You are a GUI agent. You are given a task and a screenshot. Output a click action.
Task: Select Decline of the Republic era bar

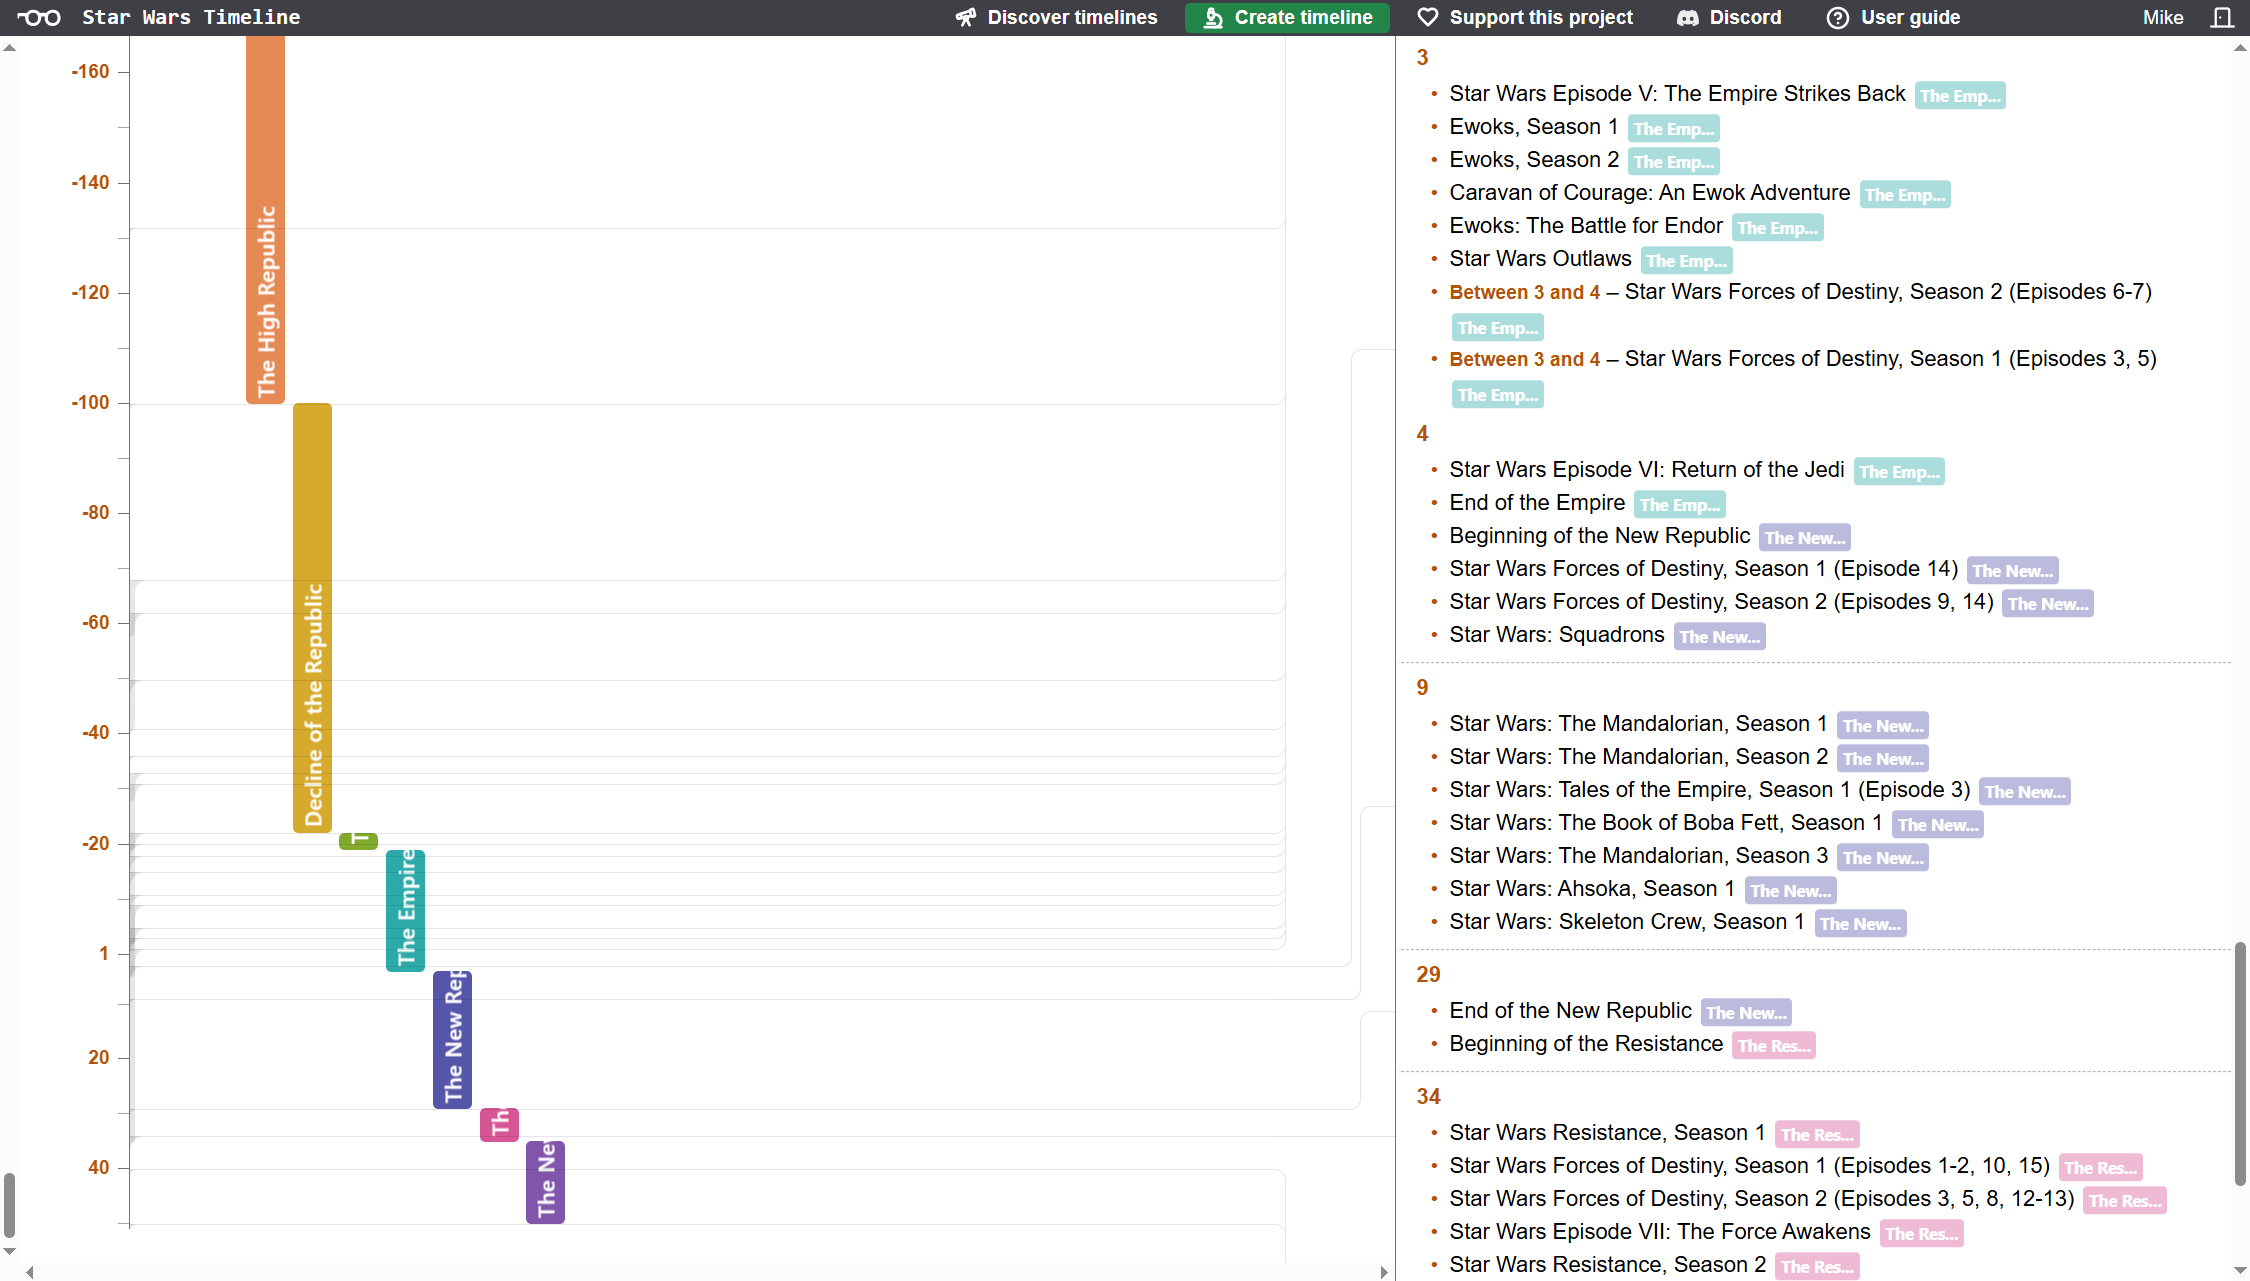pos(312,617)
